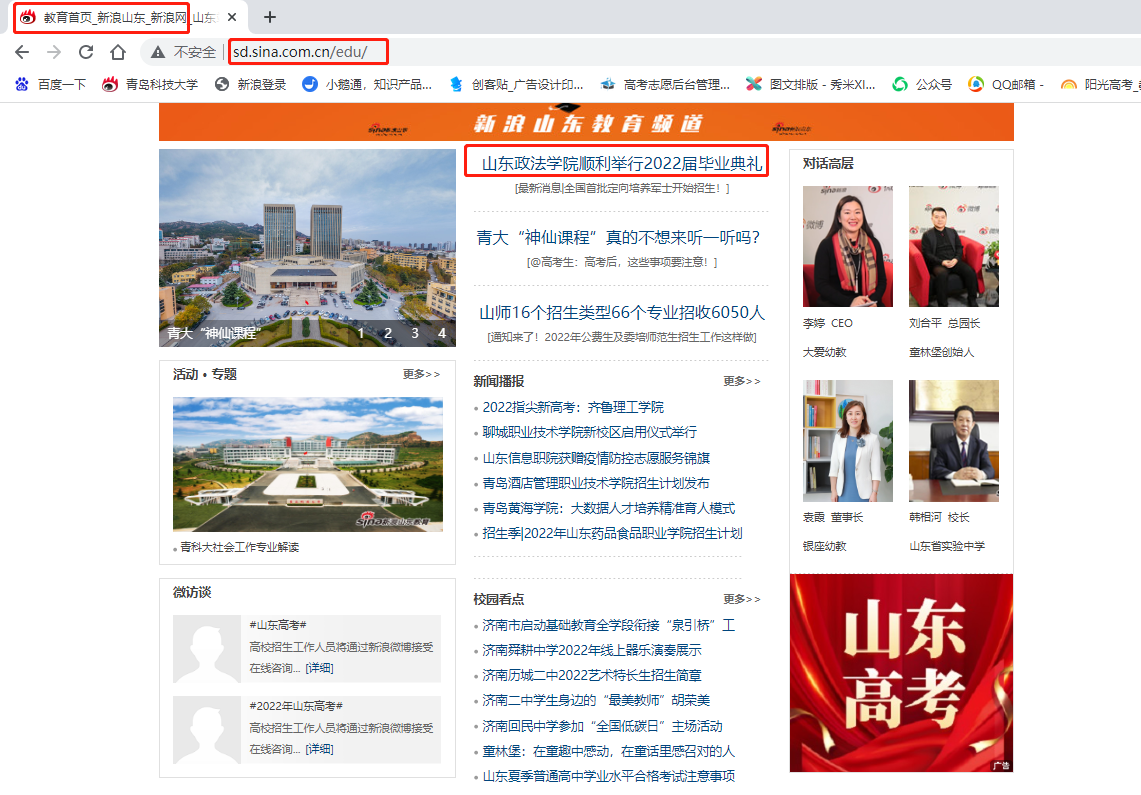This screenshot has height=795, width=1141.
Task: Click the 新浪山东教育频道 orange banner
Action: tap(586, 121)
